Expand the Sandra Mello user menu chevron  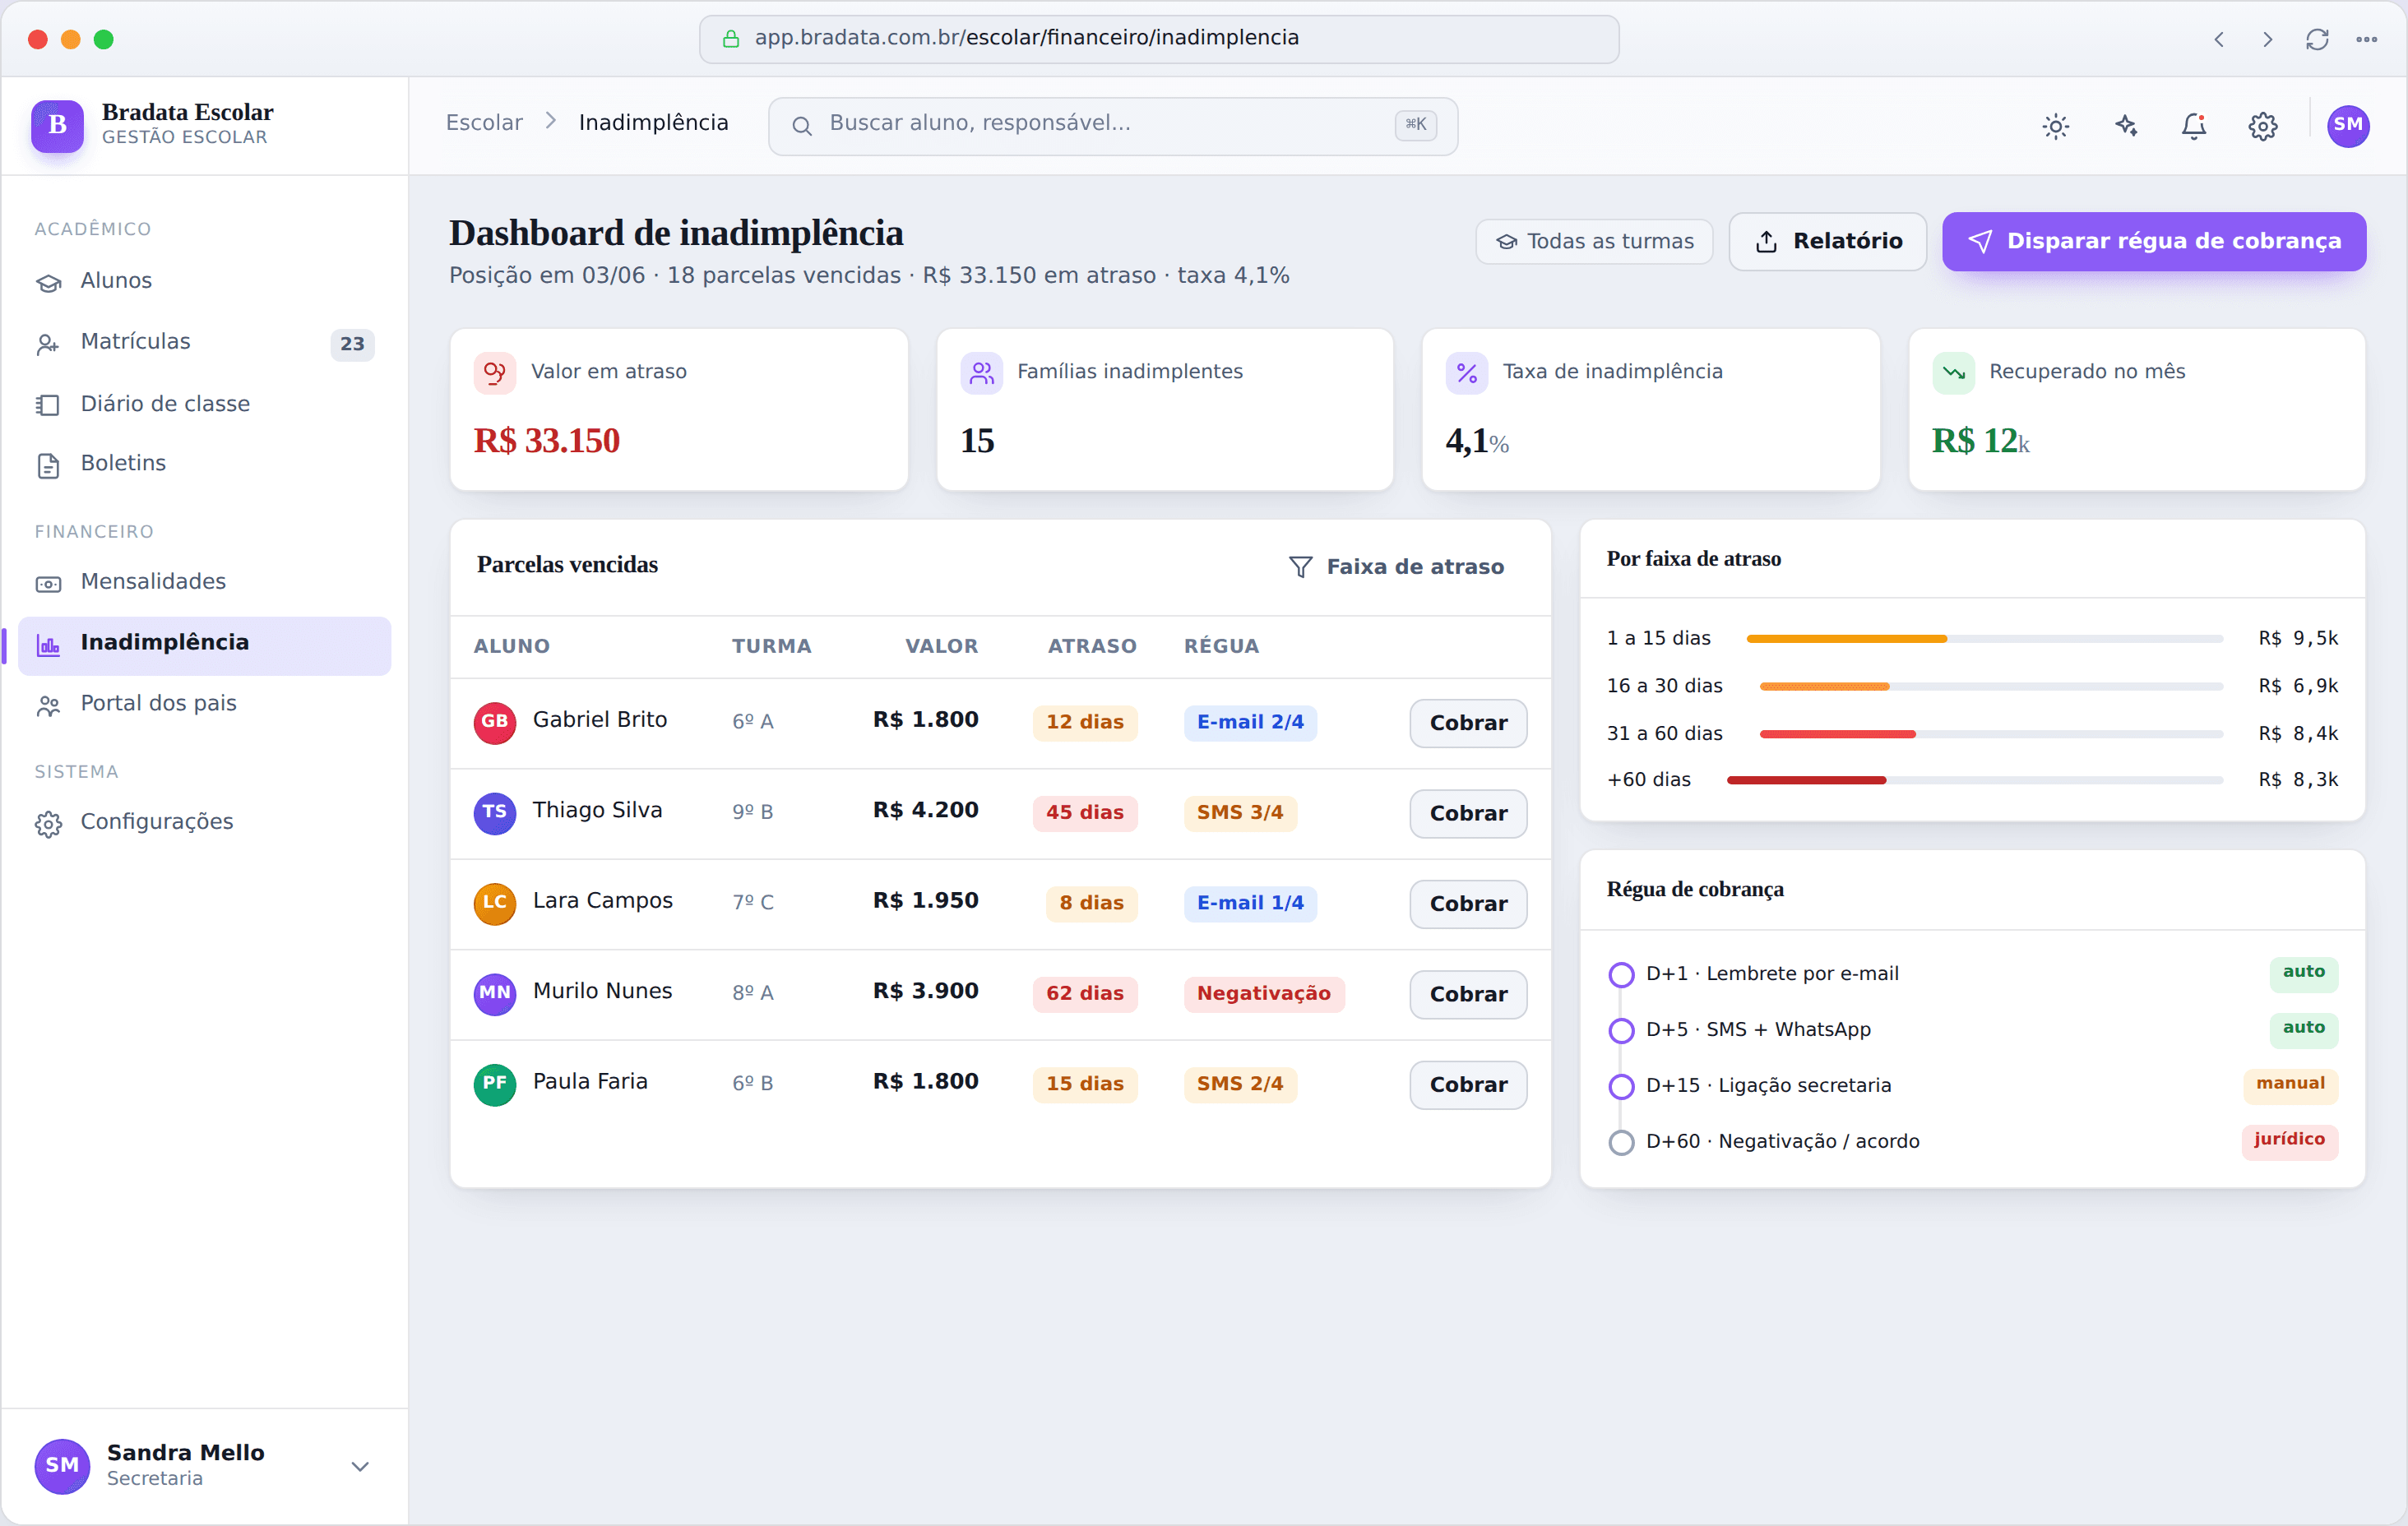point(360,1466)
